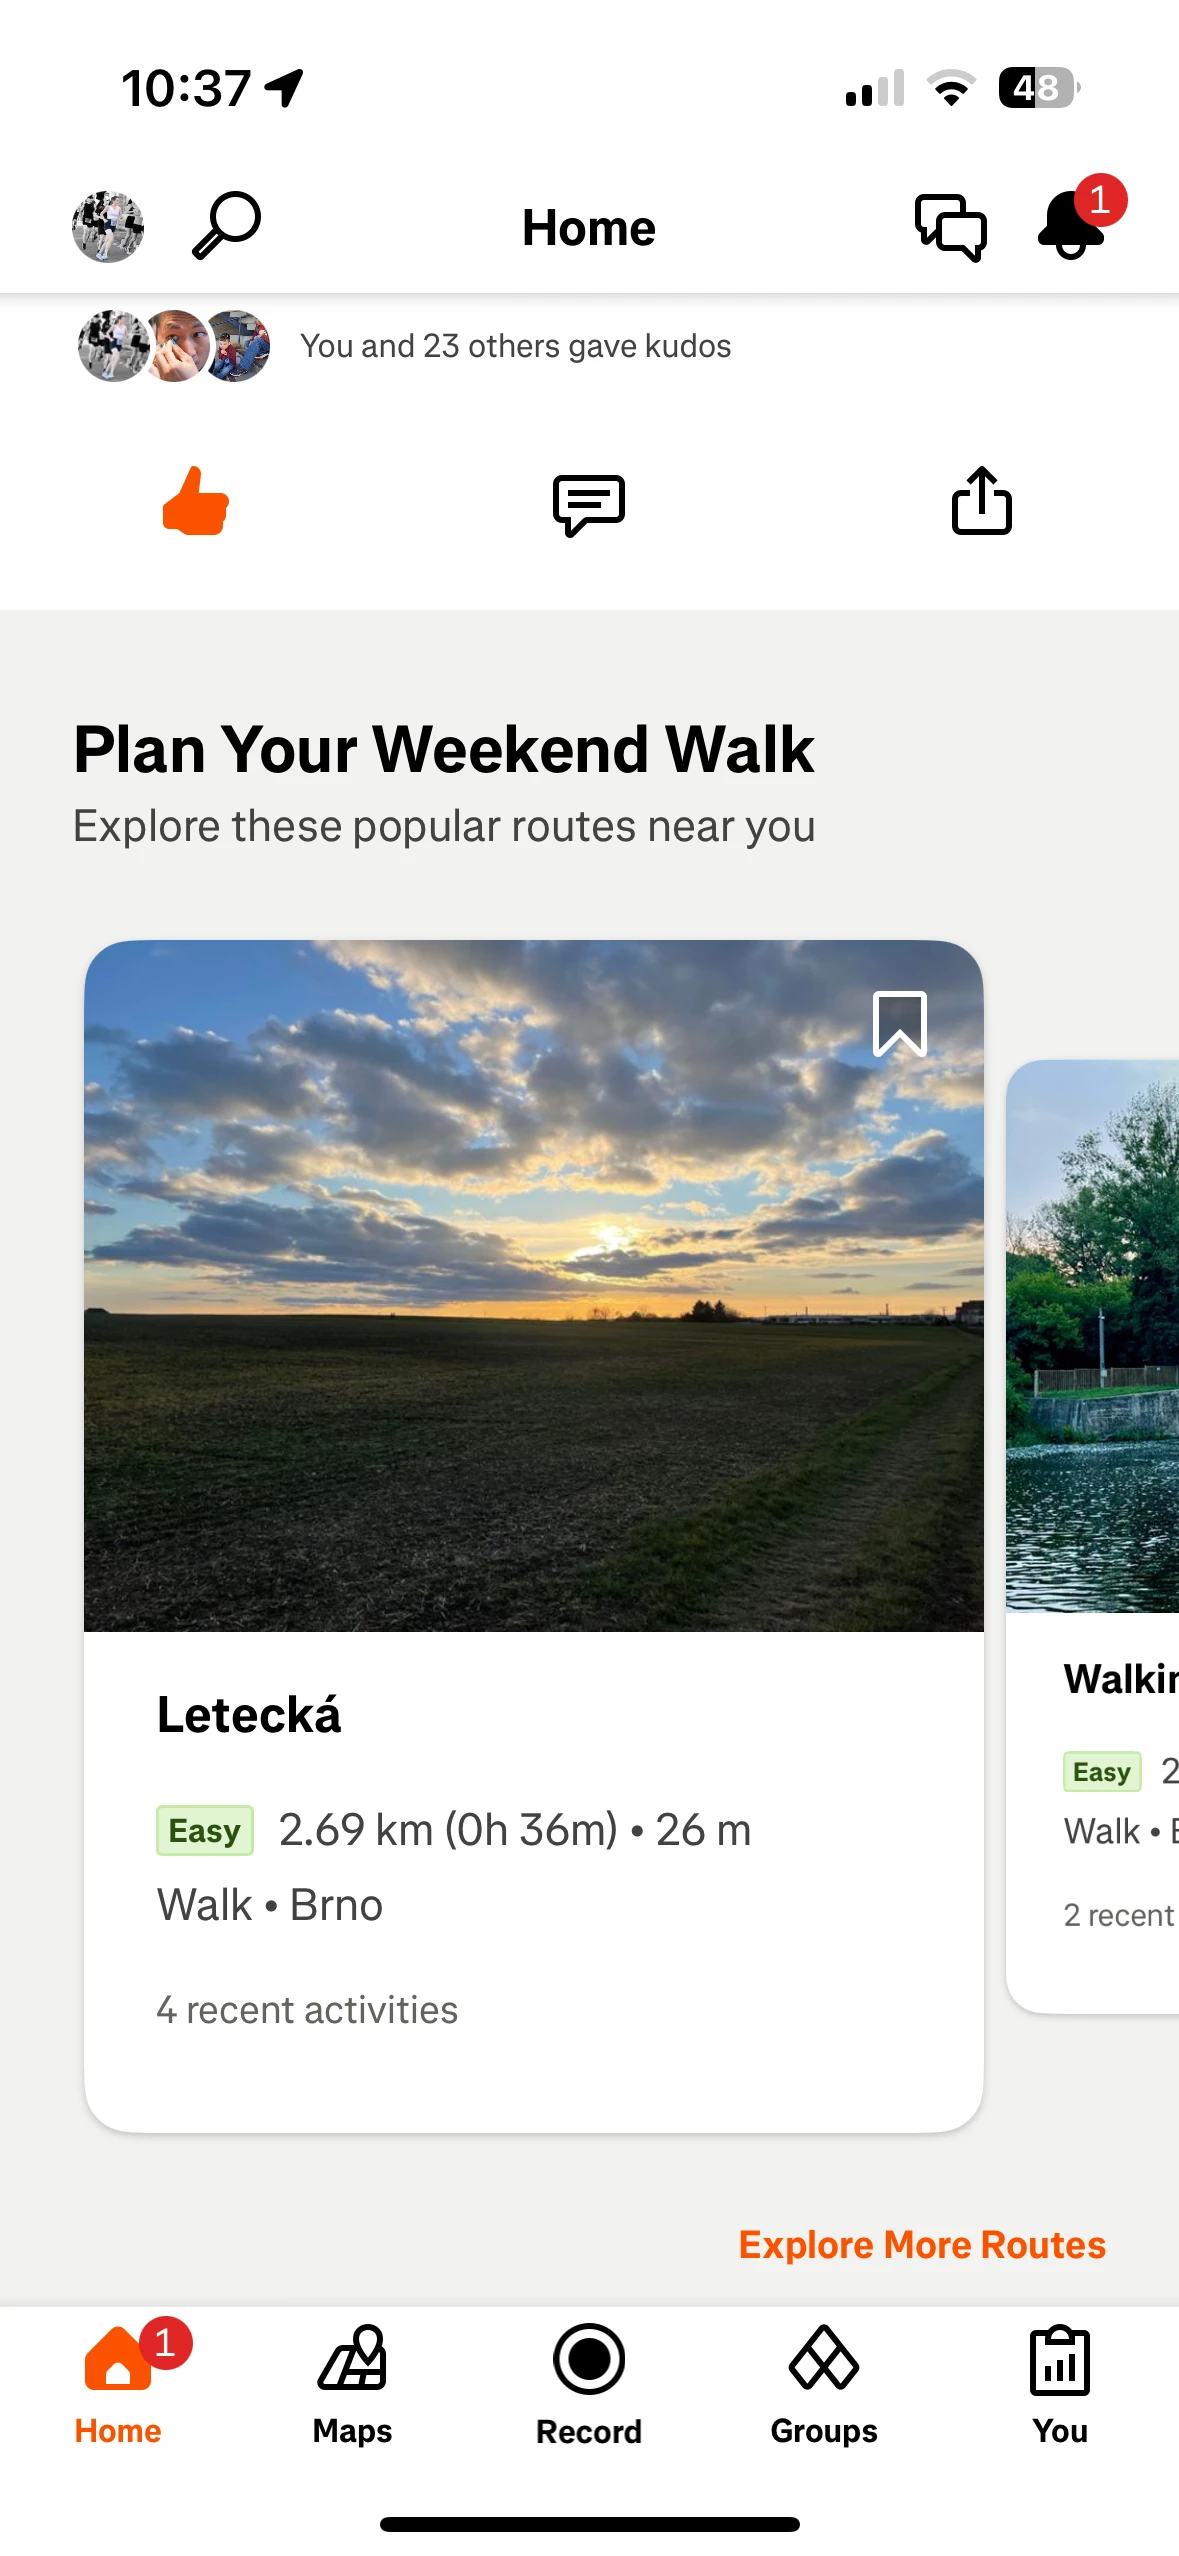Image resolution: width=1179 pixels, height=2556 pixels.
Task: Toggle the orange kudos thumbs-up
Action: click(196, 501)
